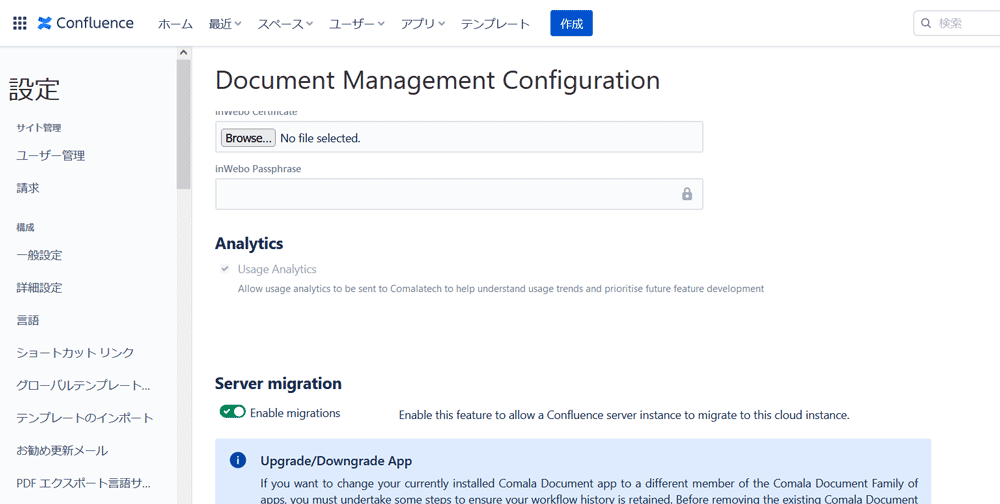Click the サイト管理 section label
This screenshot has height=504, width=1000.
click(x=38, y=128)
